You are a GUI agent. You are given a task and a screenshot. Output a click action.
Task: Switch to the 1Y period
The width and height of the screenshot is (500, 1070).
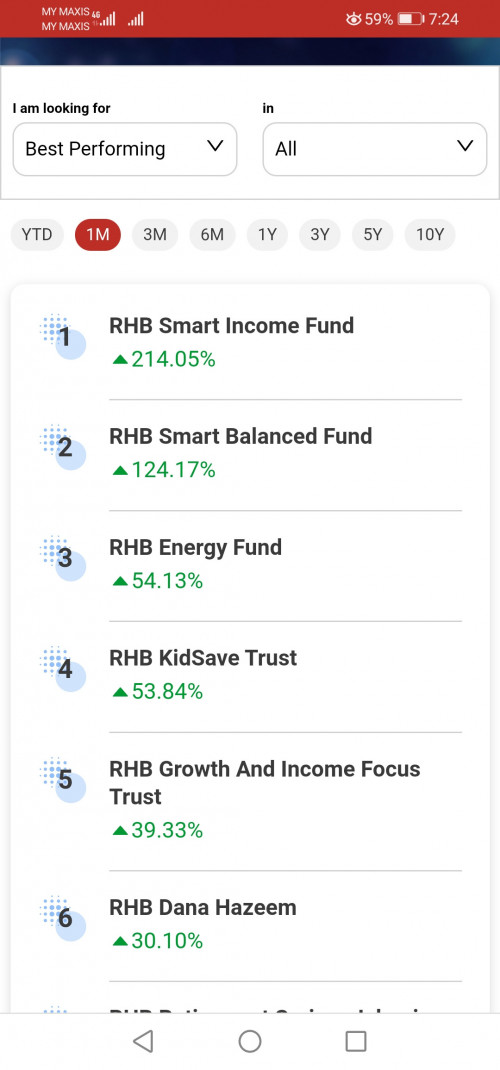[267, 235]
